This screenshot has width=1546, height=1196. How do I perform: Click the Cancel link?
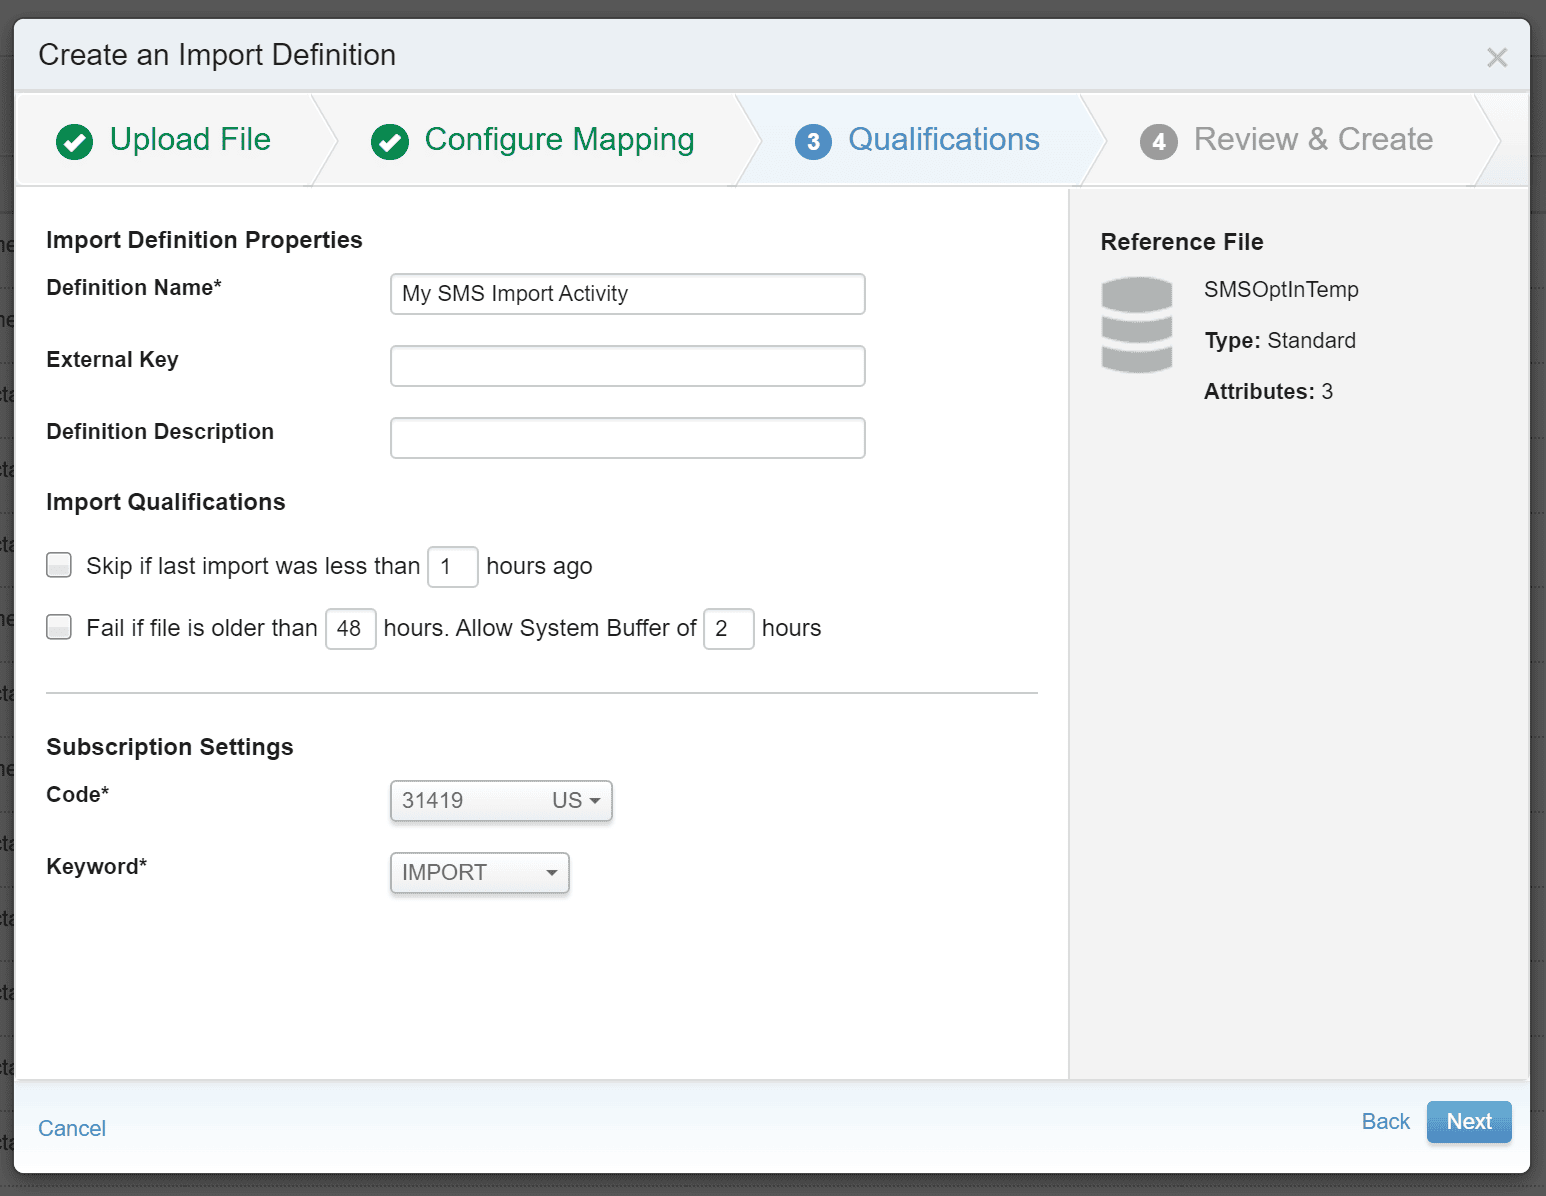click(72, 1128)
